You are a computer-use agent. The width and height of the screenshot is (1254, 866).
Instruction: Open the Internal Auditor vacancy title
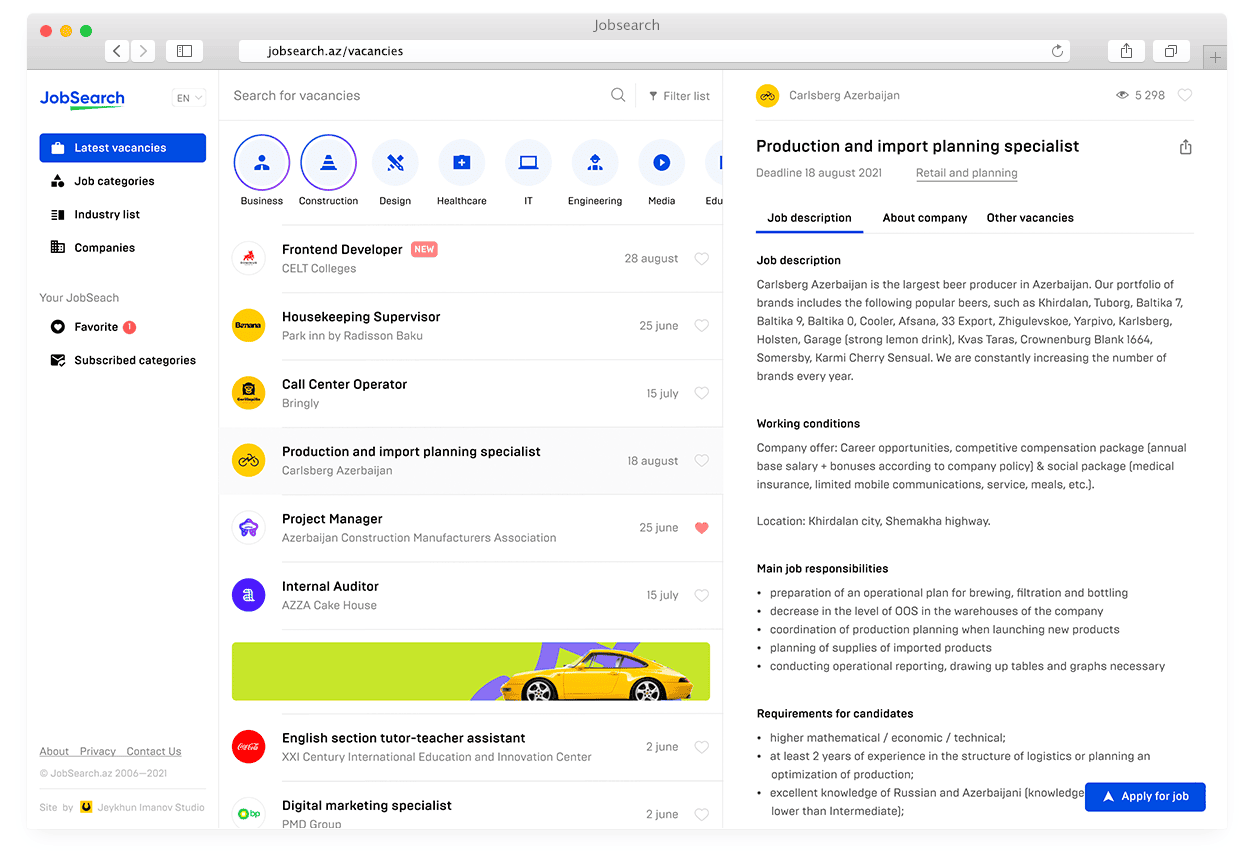click(x=330, y=586)
